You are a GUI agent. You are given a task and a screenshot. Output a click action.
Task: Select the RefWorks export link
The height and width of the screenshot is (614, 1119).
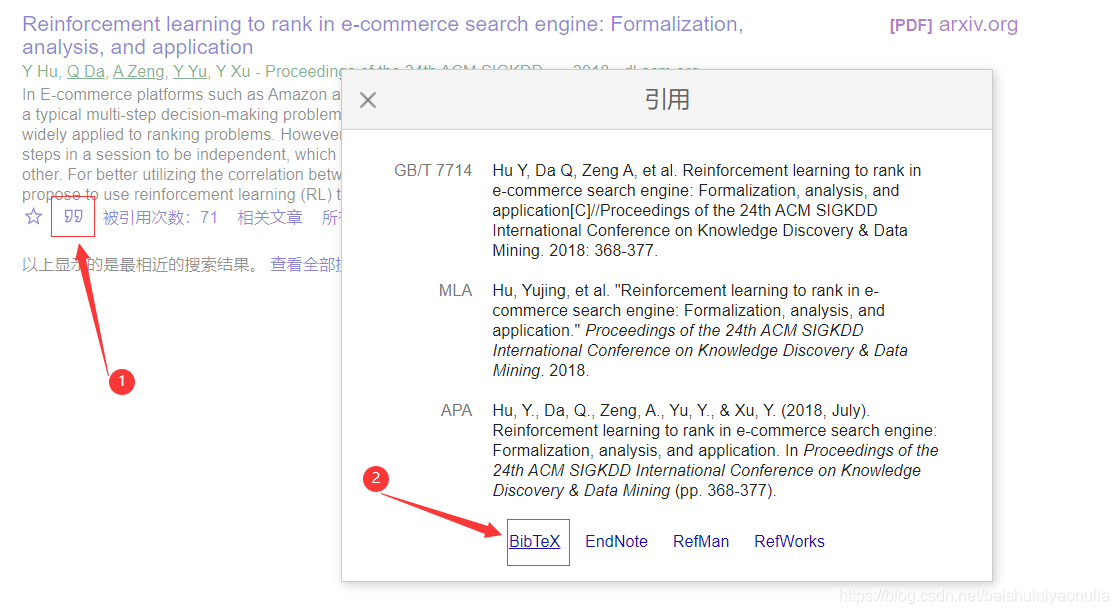(789, 541)
